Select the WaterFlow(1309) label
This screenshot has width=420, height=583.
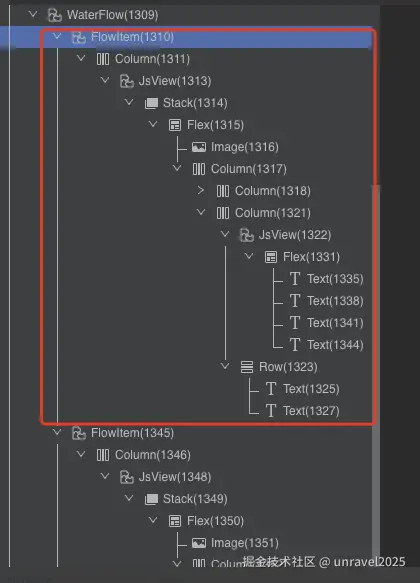pos(113,15)
